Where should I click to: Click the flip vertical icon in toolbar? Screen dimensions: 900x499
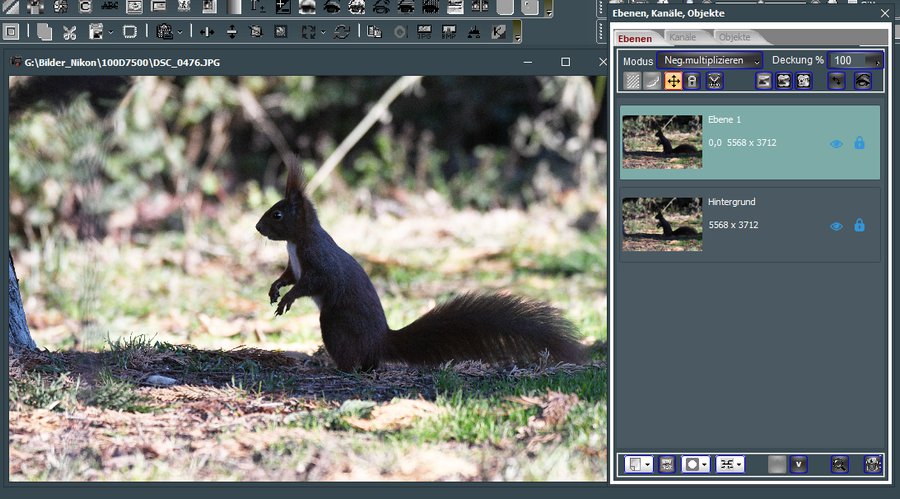232,32
